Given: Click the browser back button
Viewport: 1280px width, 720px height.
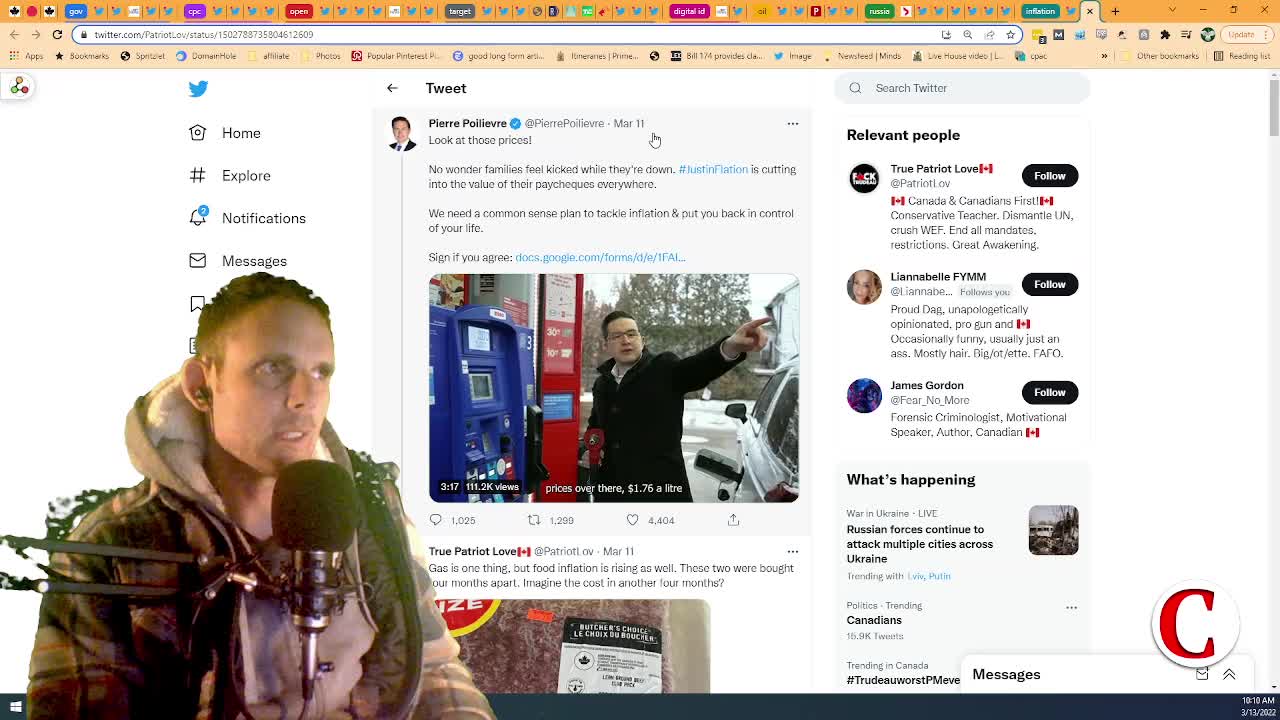Looking at the screenshot, I should click(x=14, y=34).
